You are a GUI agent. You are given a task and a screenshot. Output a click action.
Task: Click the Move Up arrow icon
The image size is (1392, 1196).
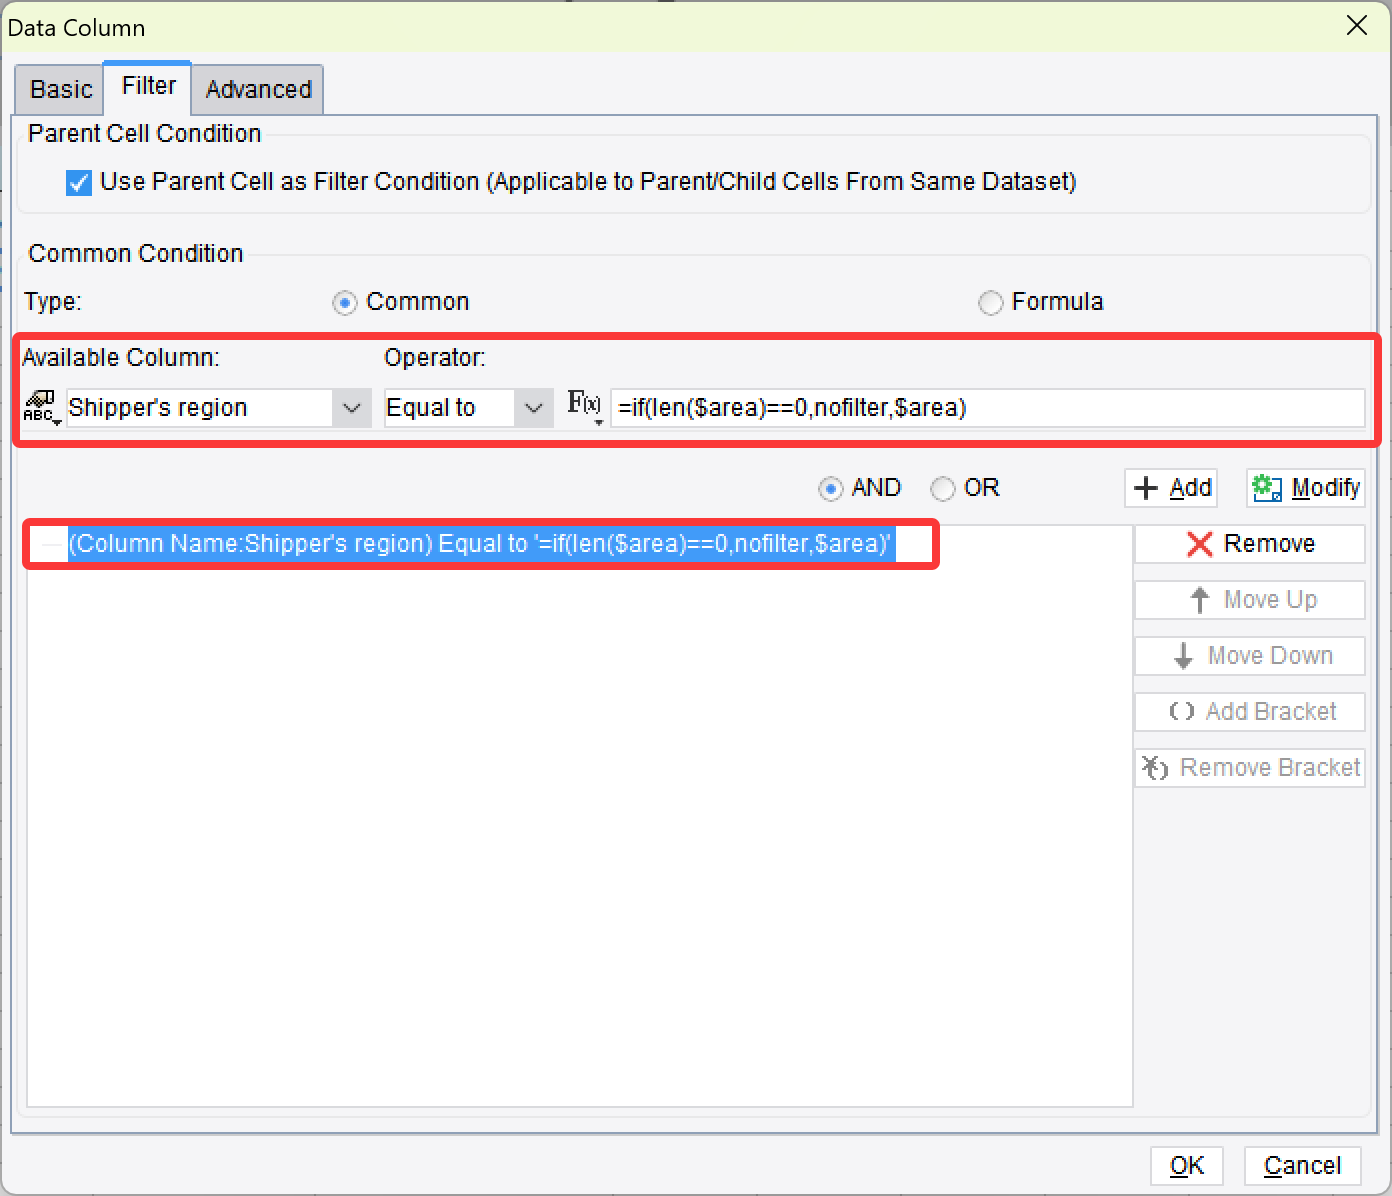1198,599
